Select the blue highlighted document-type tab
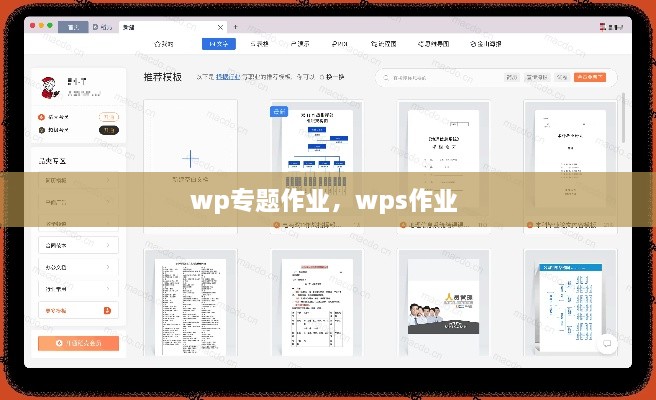 tap(219, 44)
